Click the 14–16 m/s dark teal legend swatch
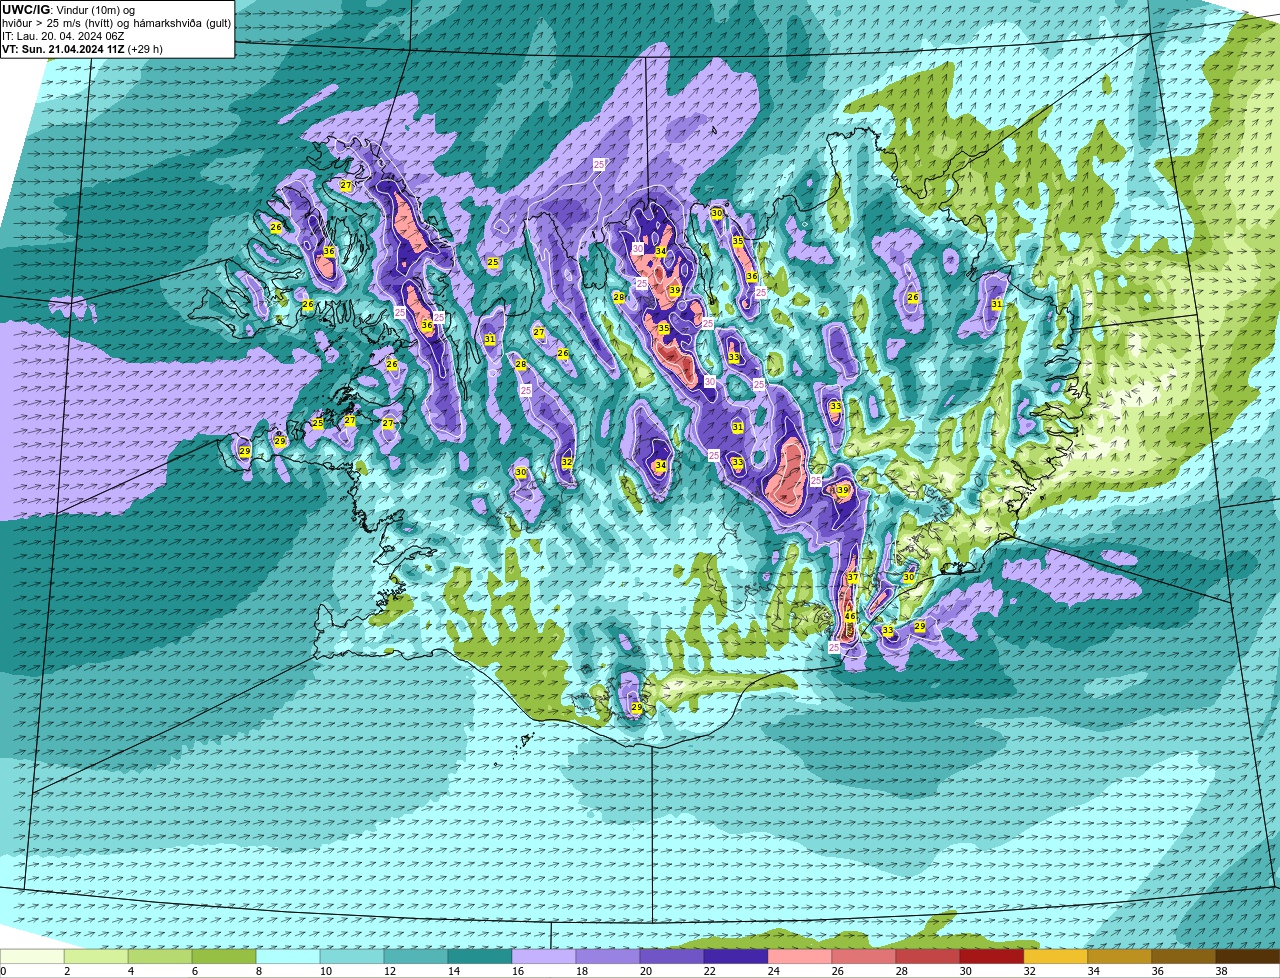This screenshot has height=978, width=1280. 480,956
